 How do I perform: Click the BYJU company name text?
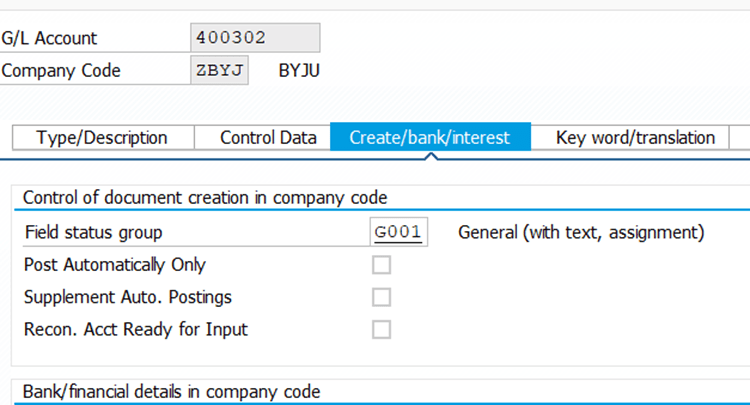(300, 71)
